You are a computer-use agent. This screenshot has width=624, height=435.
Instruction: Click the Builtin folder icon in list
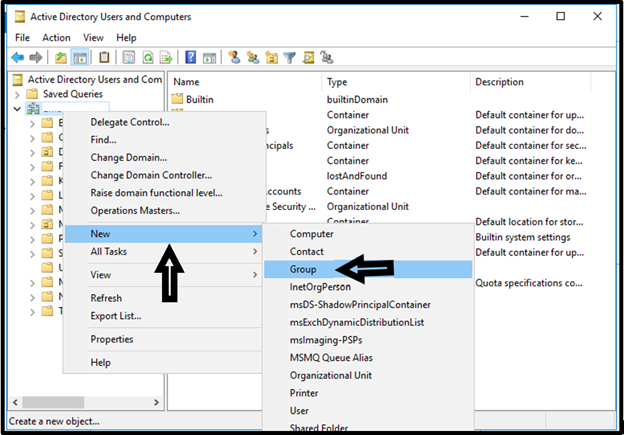tap(177, 99)
